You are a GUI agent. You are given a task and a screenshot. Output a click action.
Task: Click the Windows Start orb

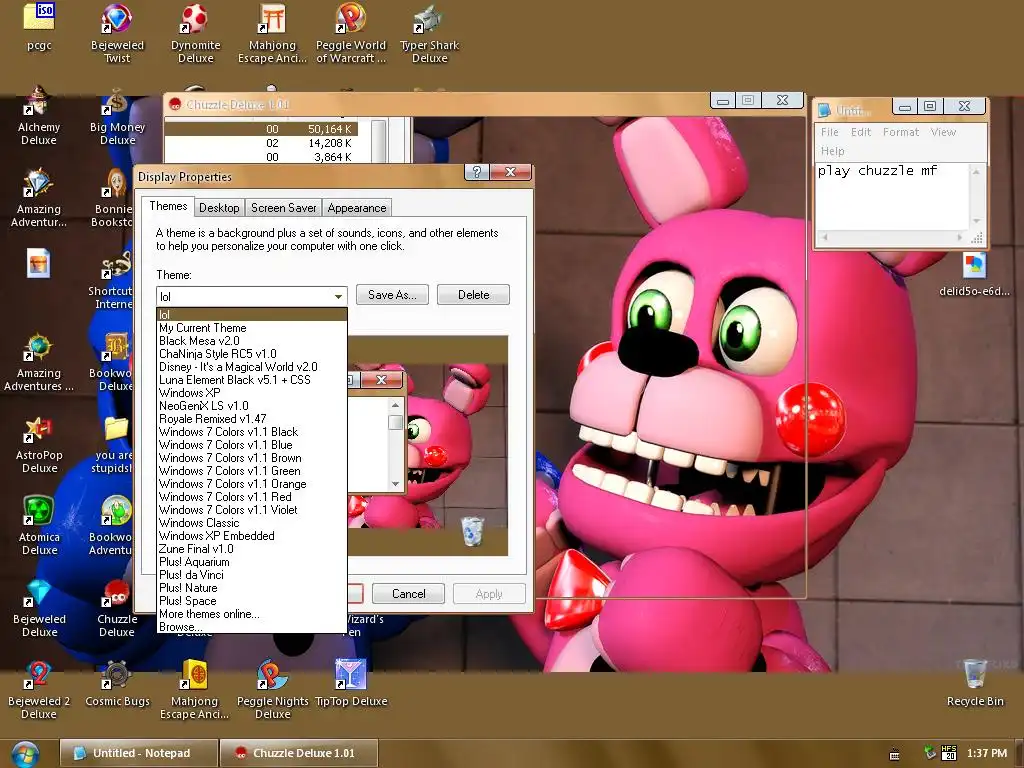[25, 754]
